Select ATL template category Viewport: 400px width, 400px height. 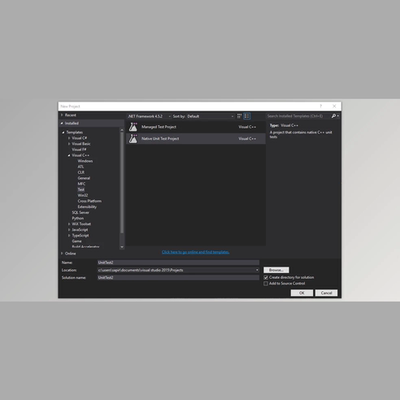(81, 167)
